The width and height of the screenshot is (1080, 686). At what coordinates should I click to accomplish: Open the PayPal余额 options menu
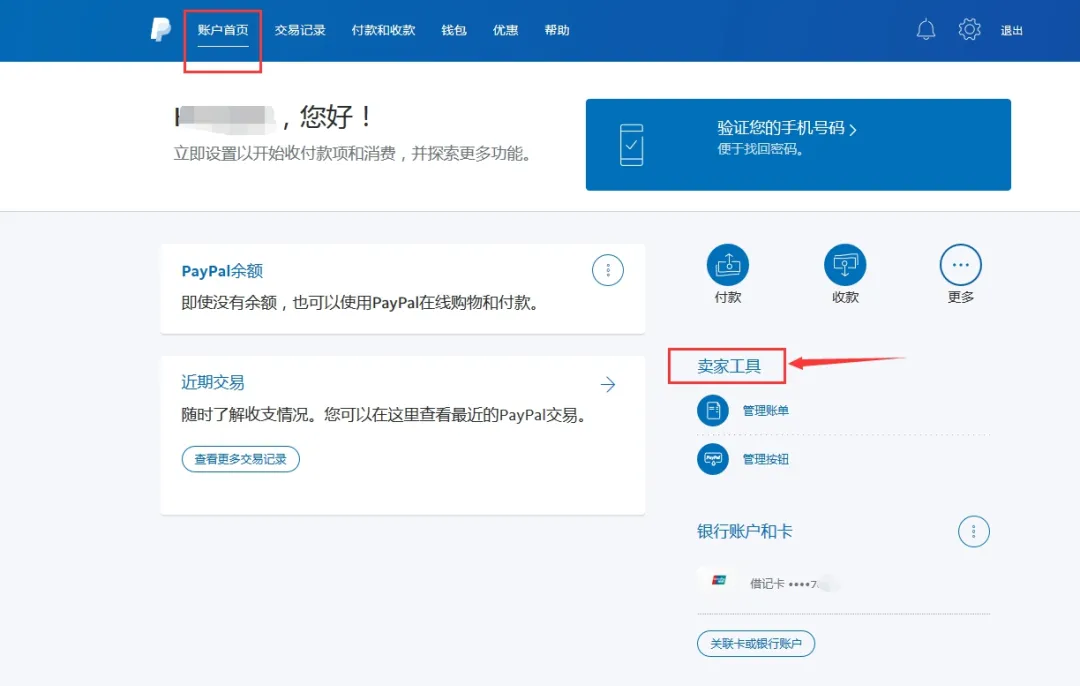607,270
